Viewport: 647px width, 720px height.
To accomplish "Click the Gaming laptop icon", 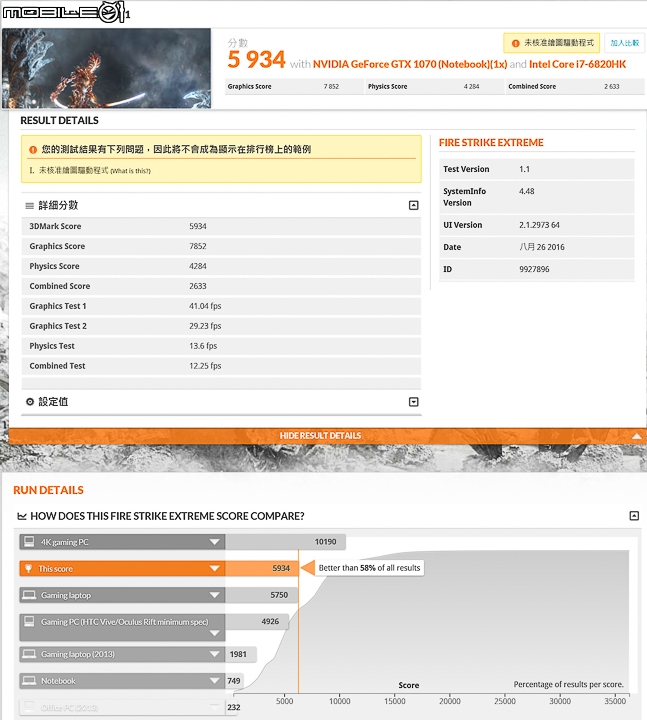I will click(x=29, y=595).
